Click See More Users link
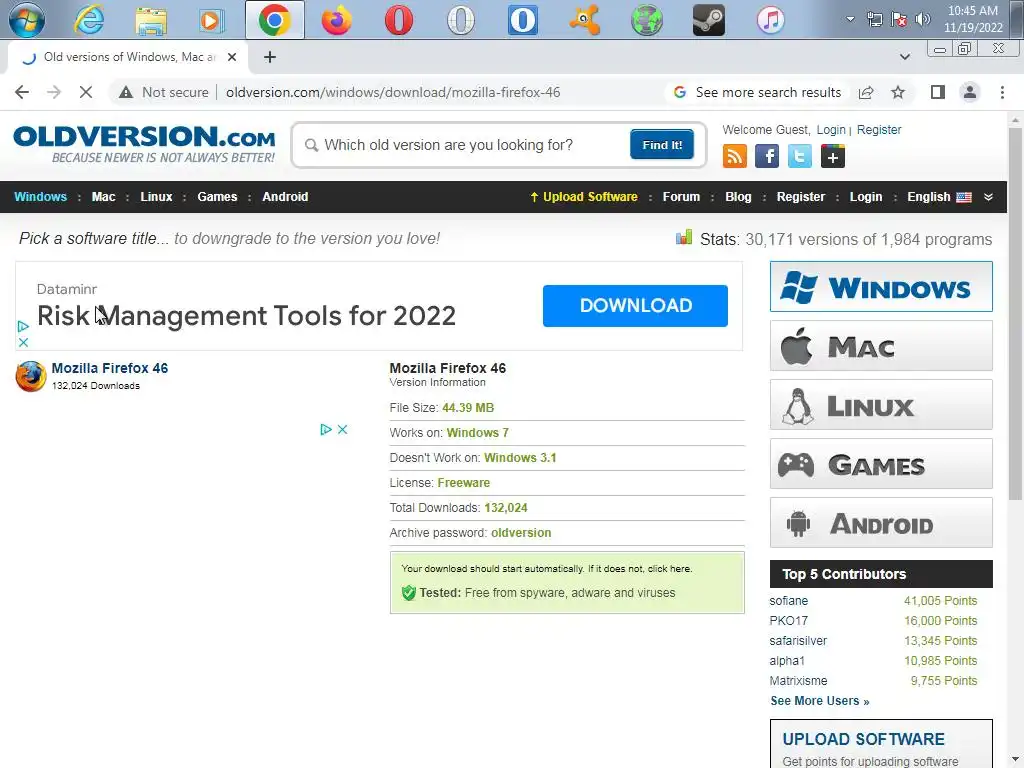 pyautogui.click(x=820, y=701)
